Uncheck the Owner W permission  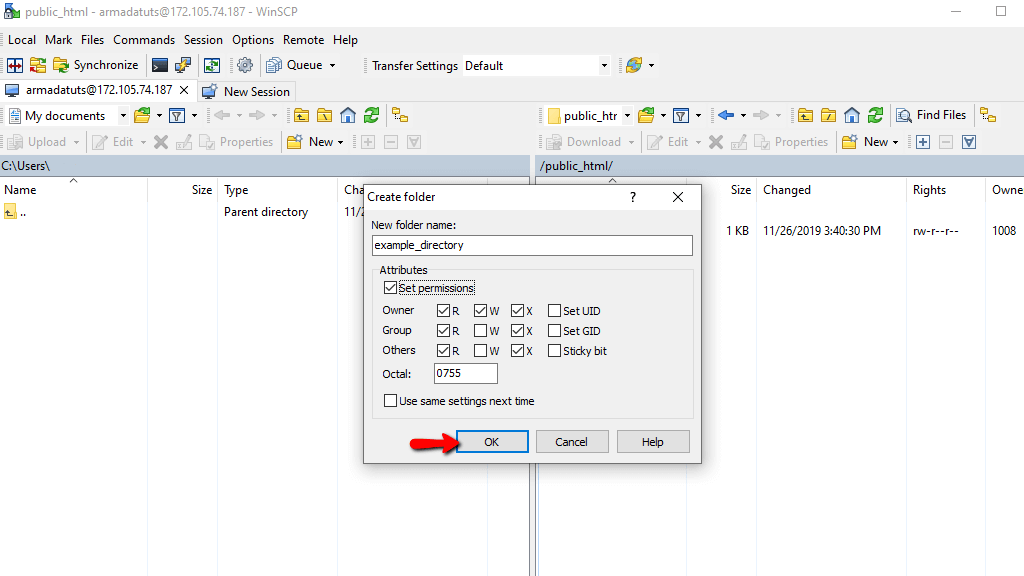(481, 311)
